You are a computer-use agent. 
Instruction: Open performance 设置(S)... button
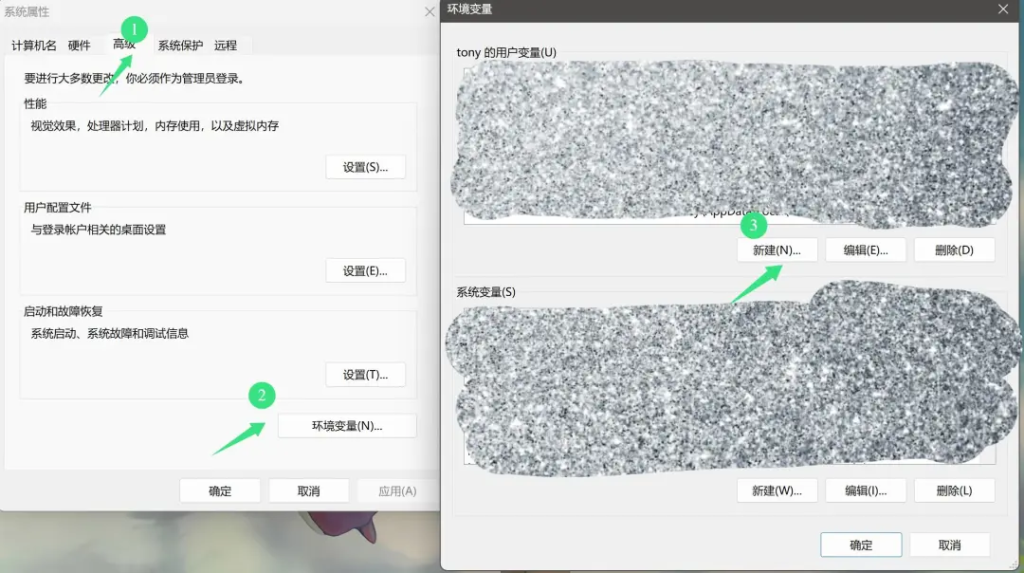point(366,167)
